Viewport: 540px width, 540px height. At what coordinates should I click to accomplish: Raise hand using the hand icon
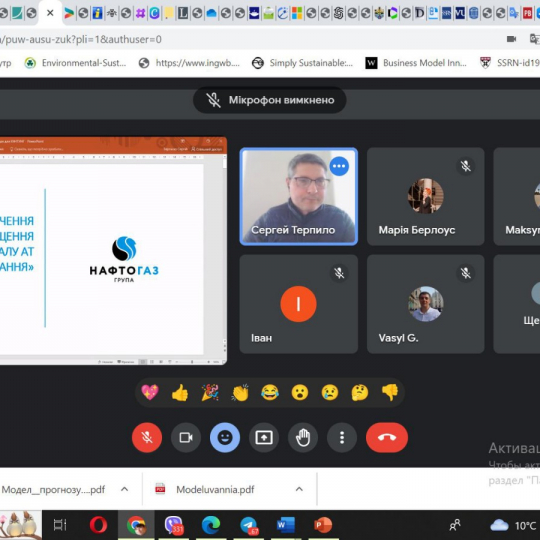coord(303,437)
